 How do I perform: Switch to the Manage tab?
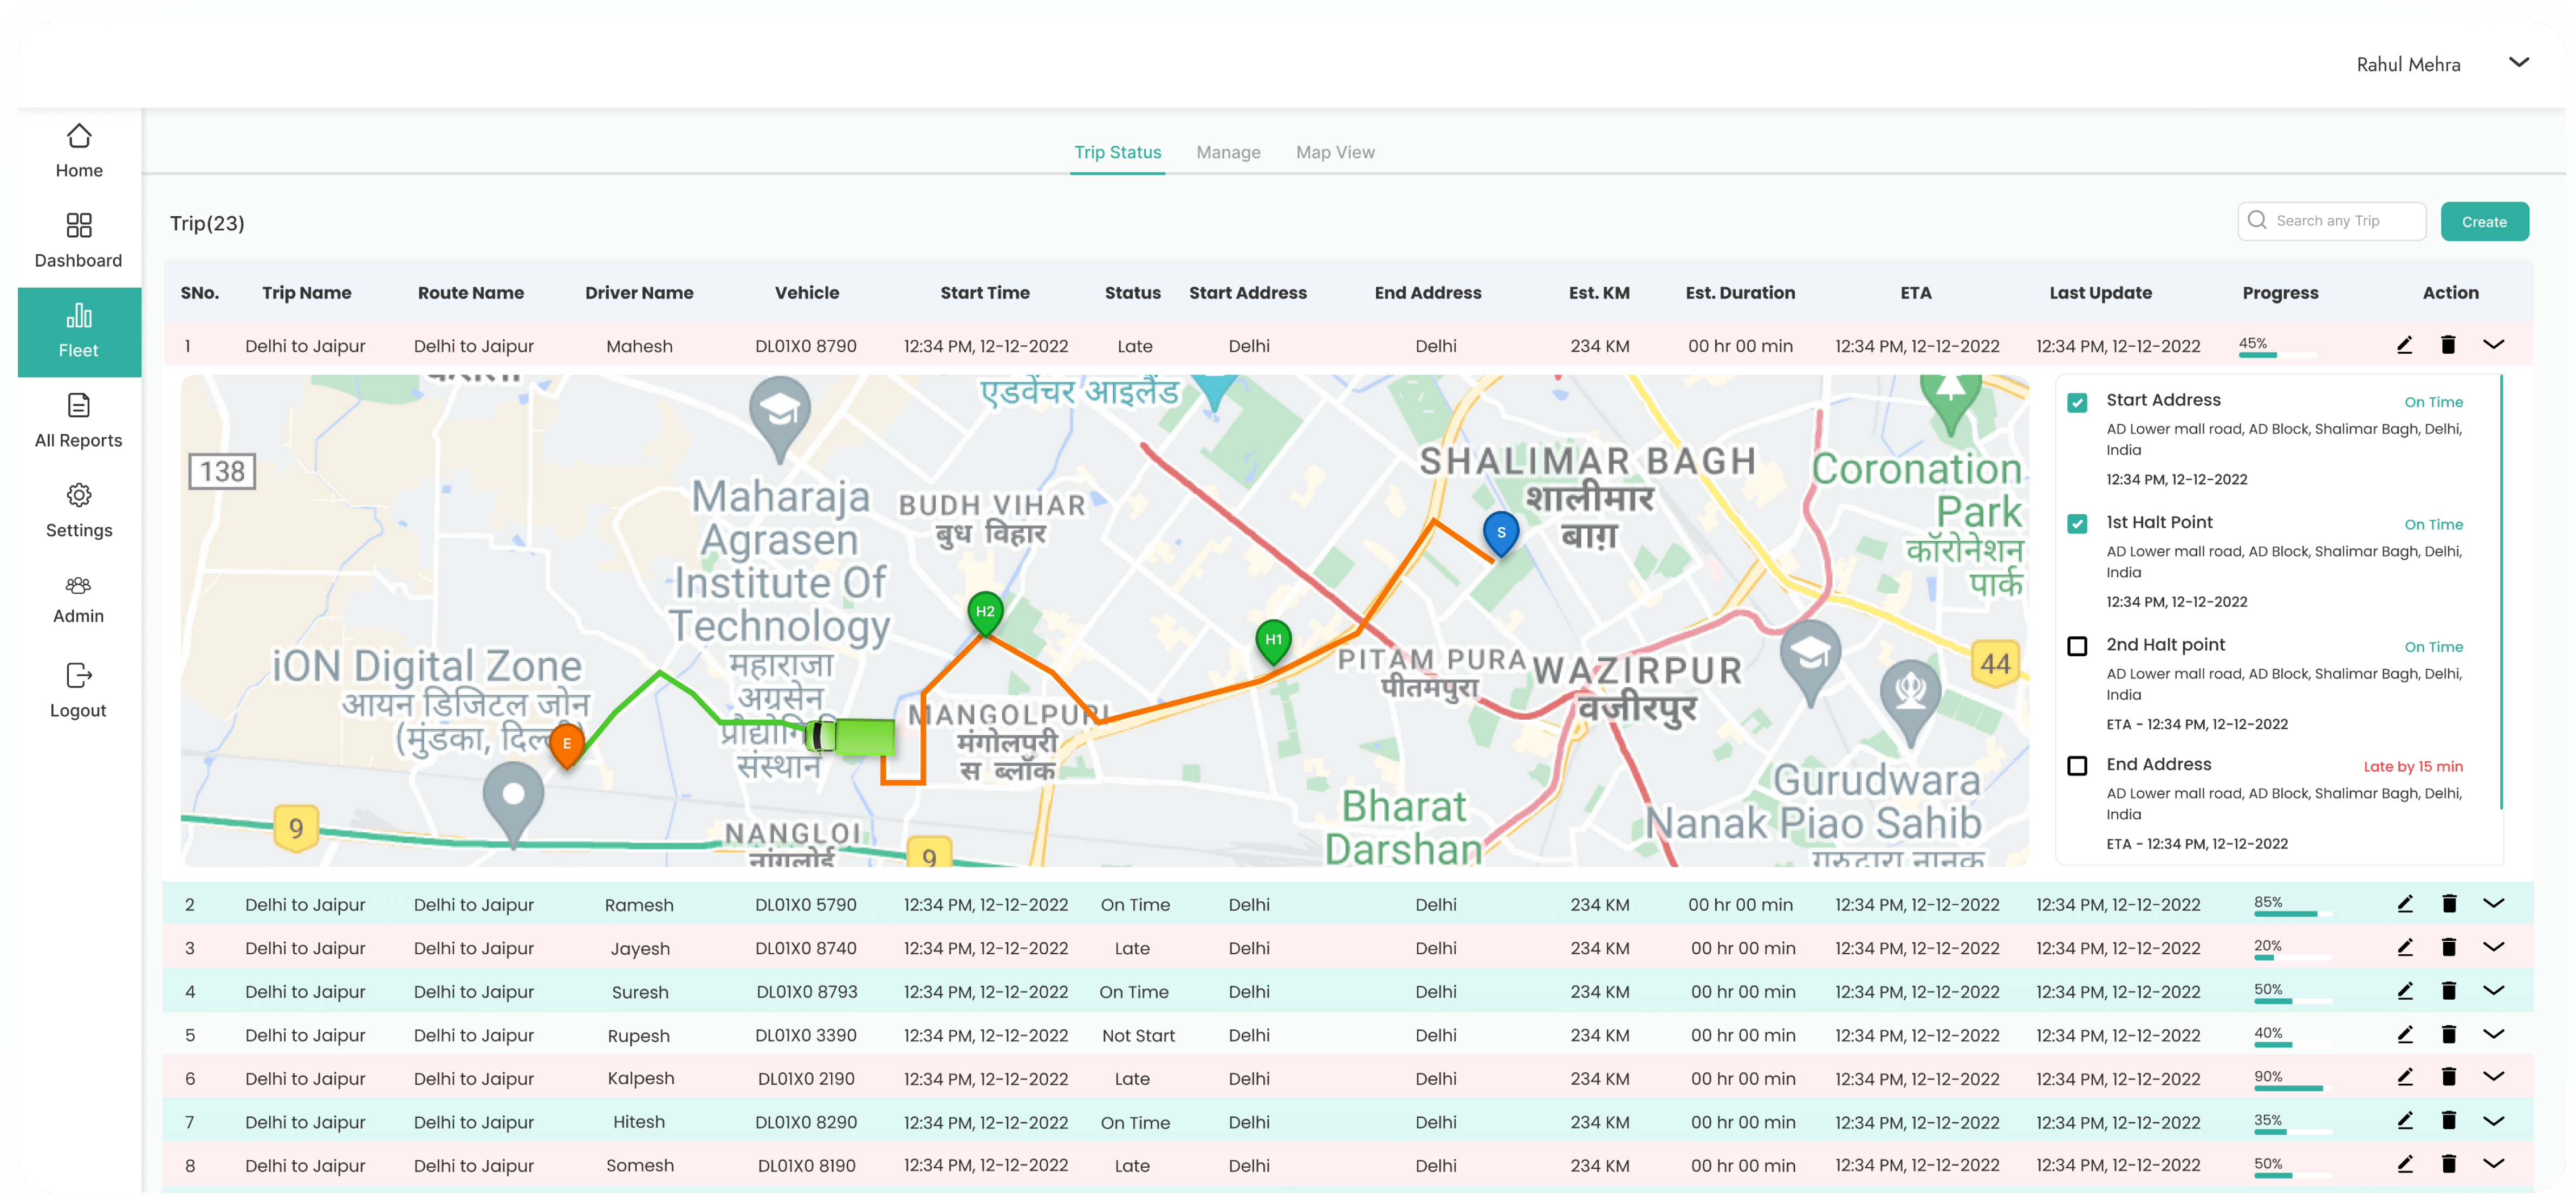coord(1228,152)
